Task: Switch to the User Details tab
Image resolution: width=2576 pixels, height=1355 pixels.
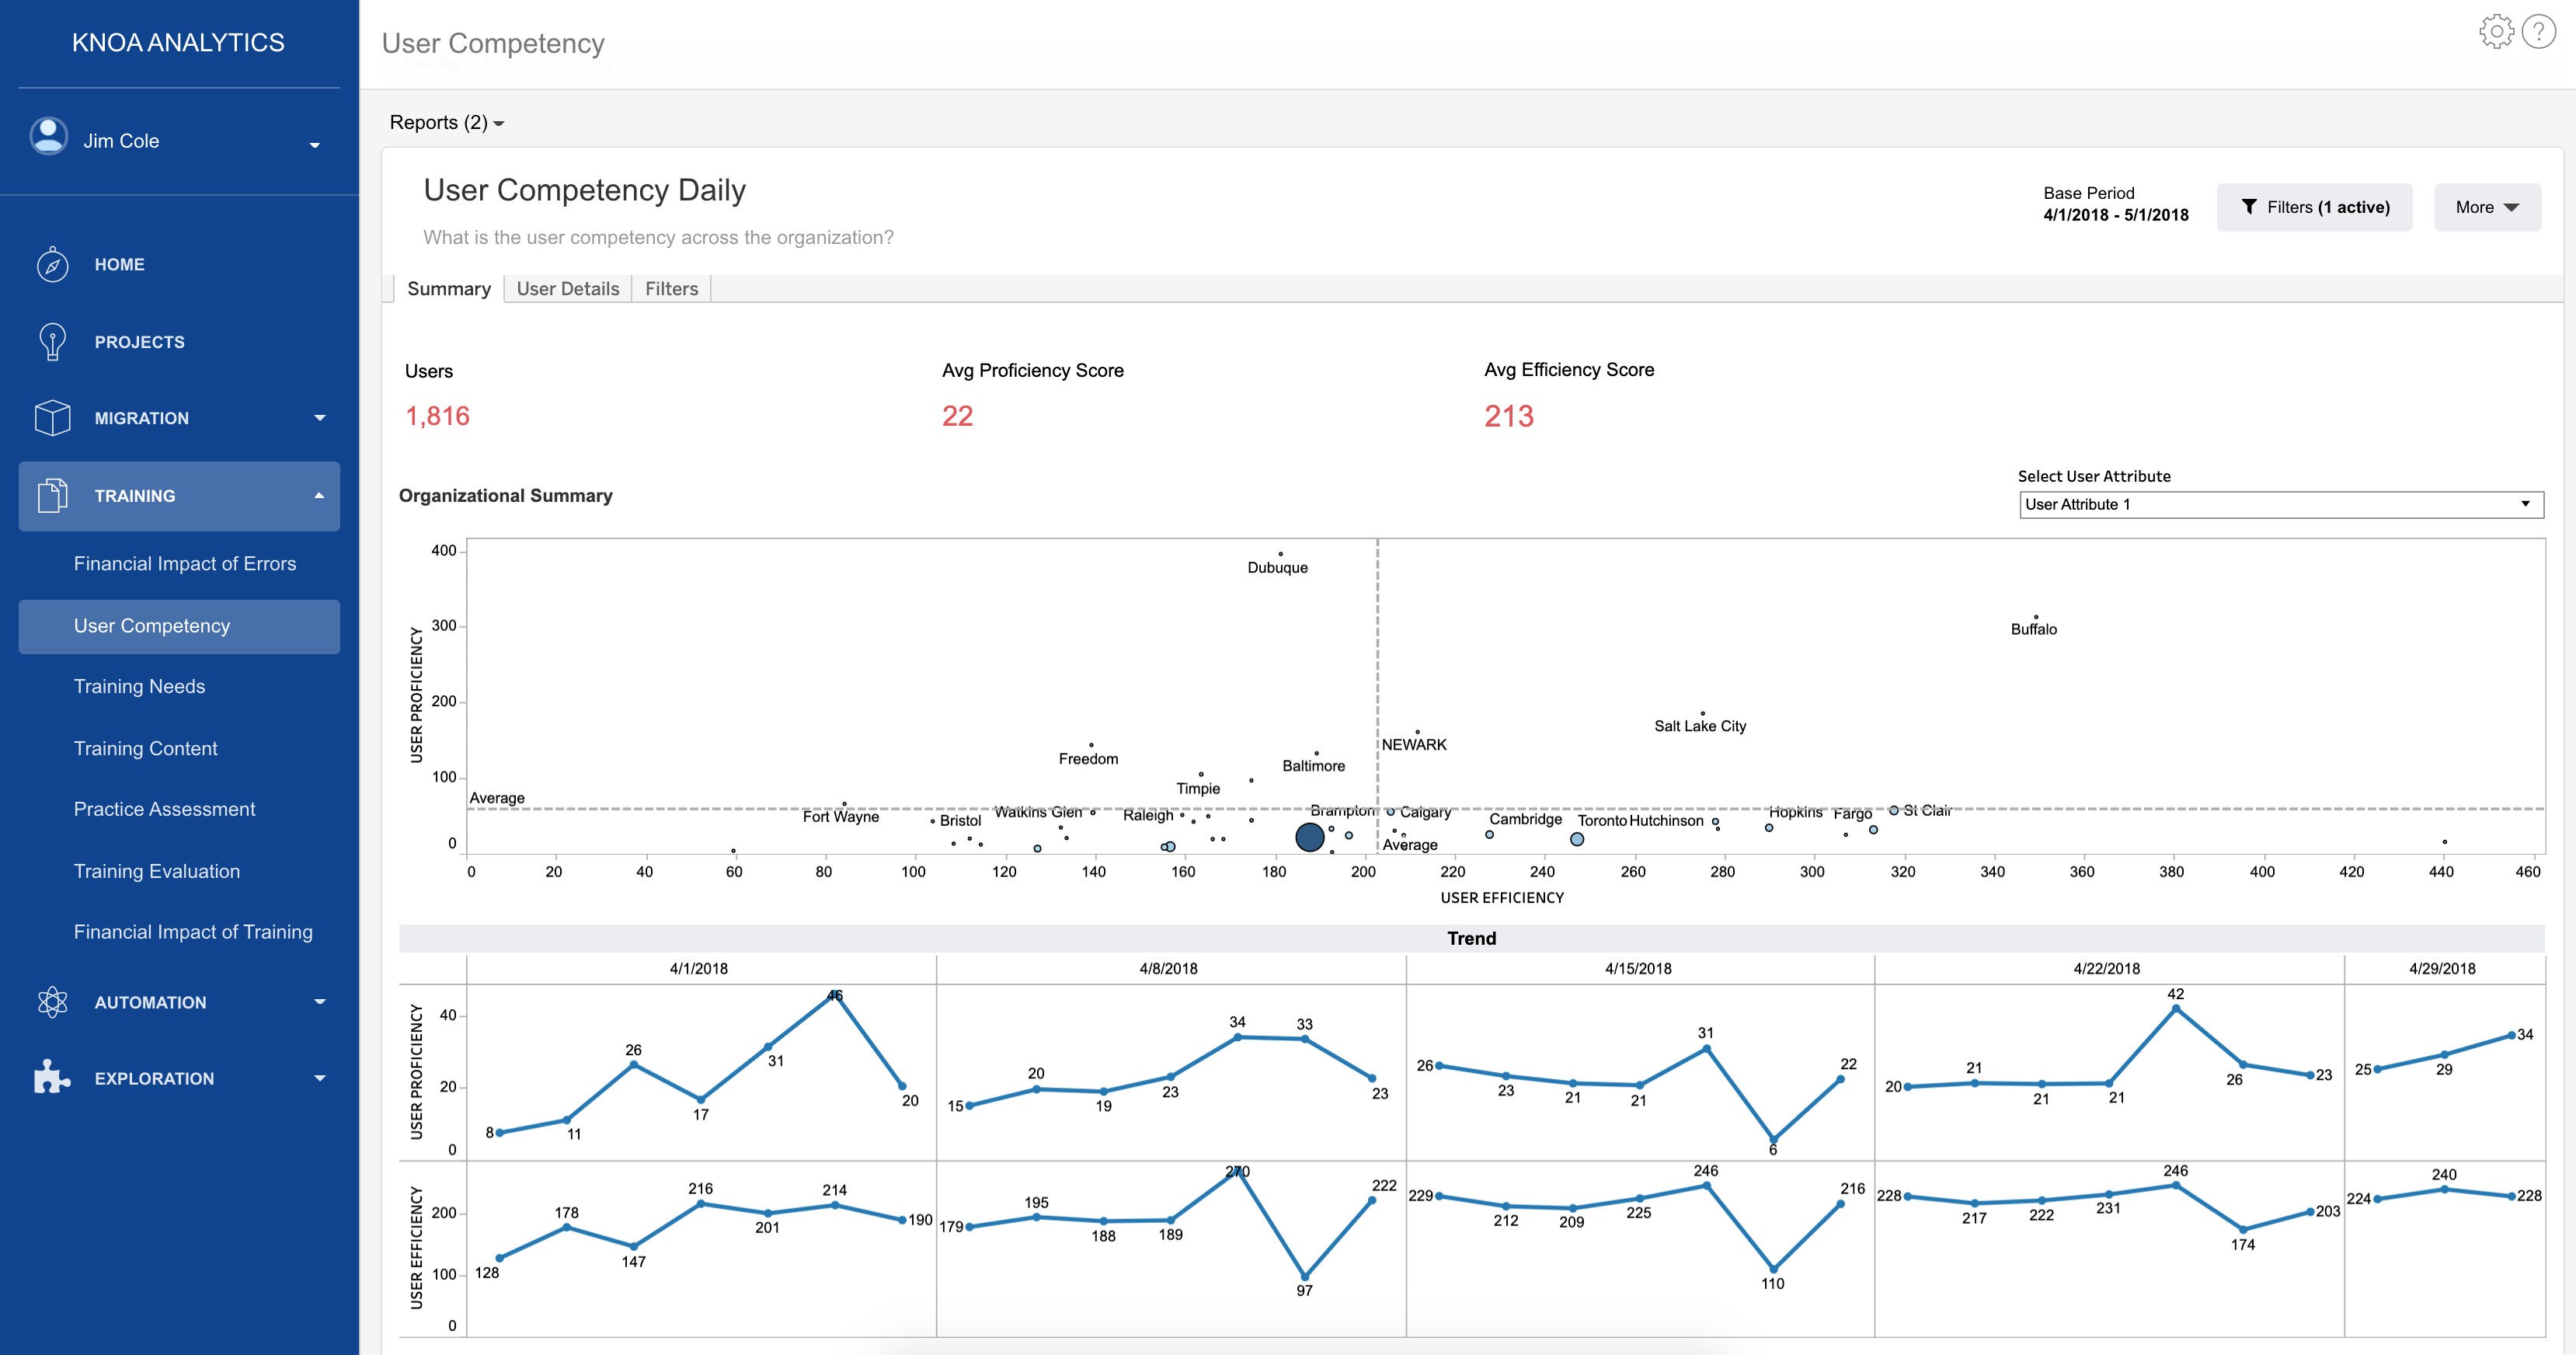Action: [x=567, y=289]
